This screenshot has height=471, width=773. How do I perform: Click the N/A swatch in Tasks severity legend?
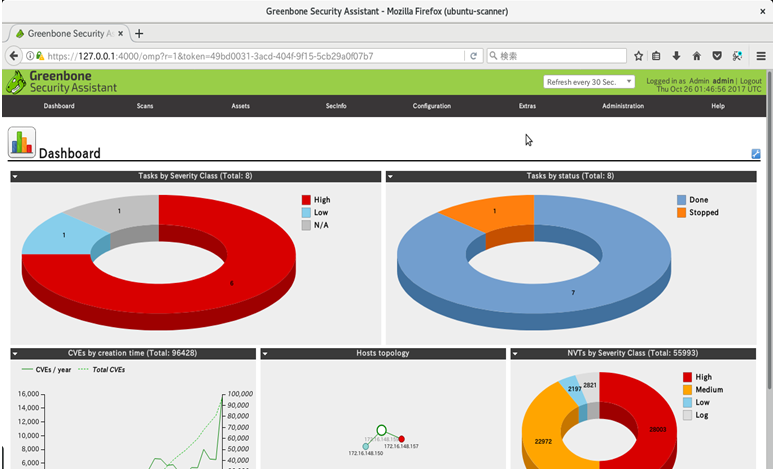click(x=306, y=225)
